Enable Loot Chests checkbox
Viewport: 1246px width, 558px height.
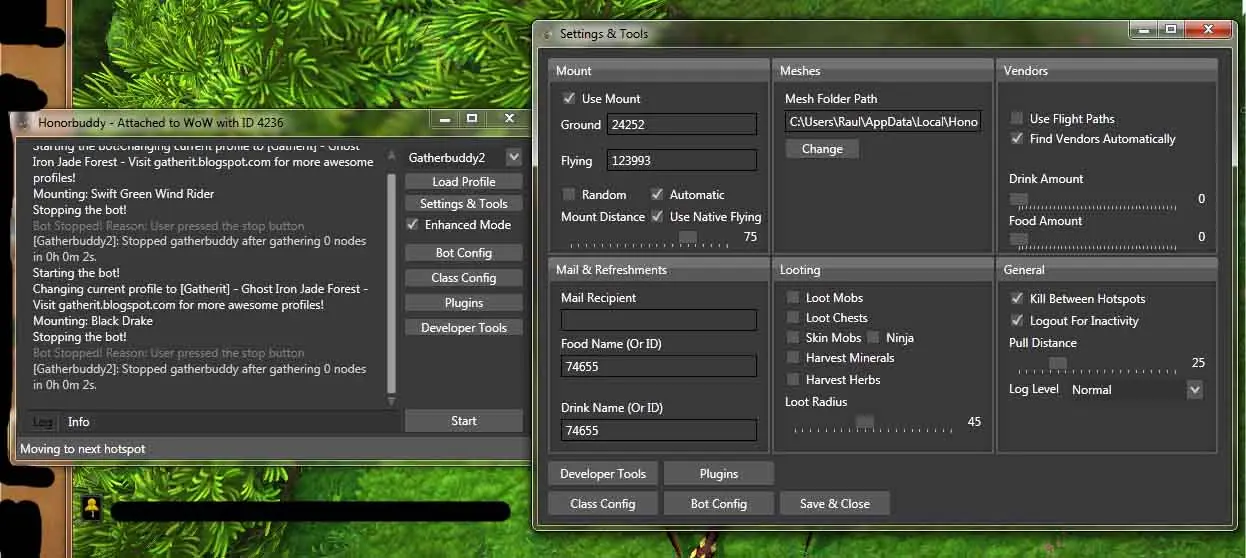point(793,317)
